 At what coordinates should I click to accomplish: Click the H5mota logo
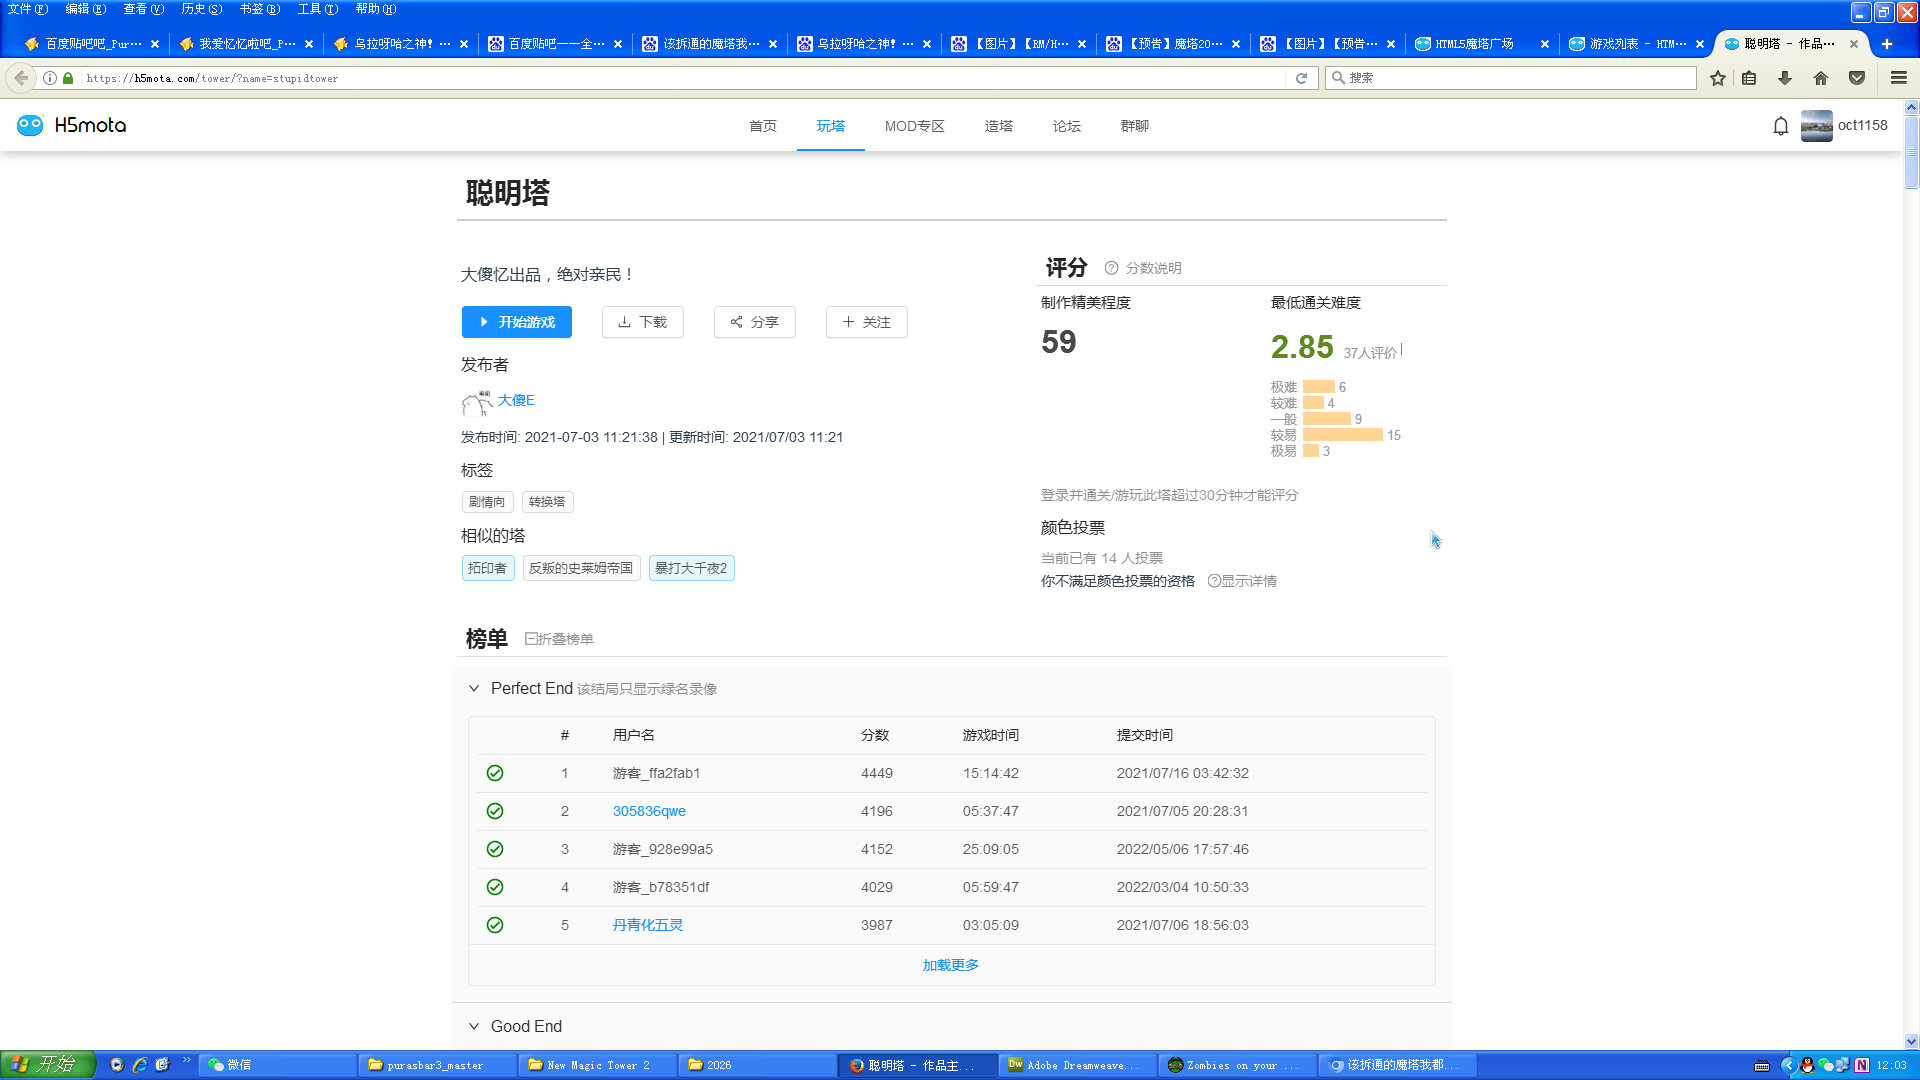pyautogui.click(x=71, y=125)
